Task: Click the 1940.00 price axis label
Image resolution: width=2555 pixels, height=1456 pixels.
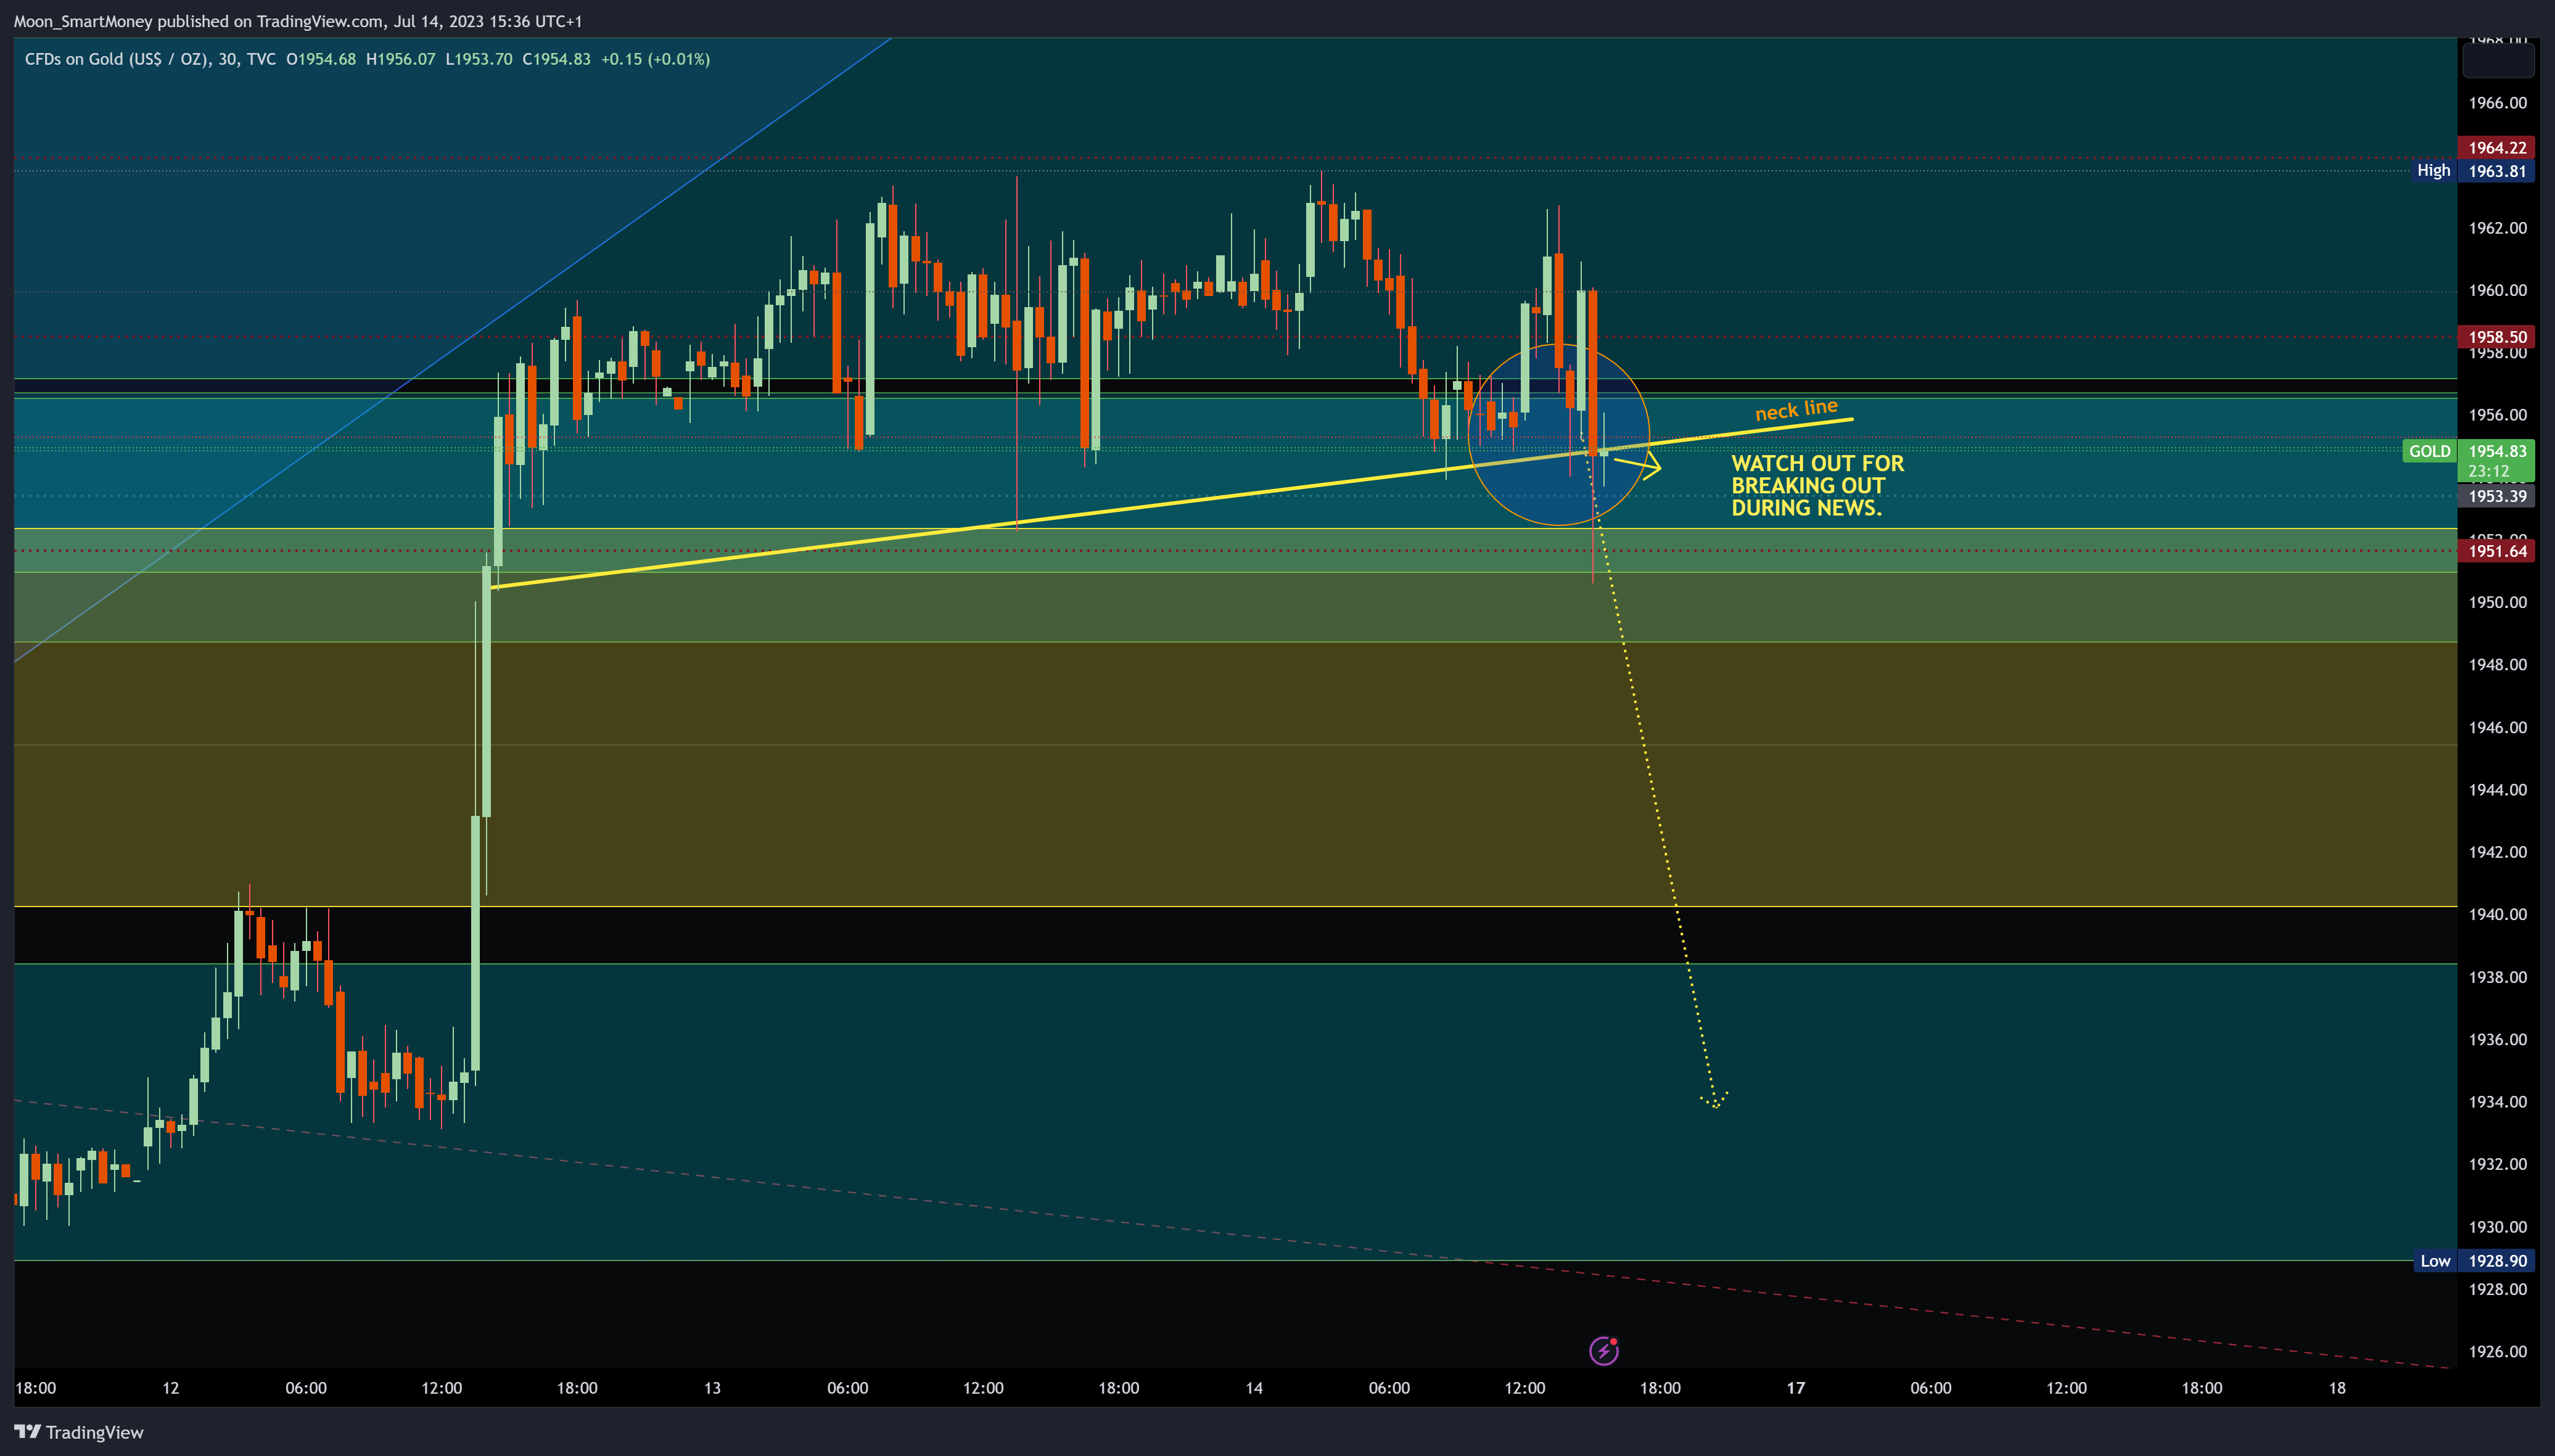Action: point(2497,914)
